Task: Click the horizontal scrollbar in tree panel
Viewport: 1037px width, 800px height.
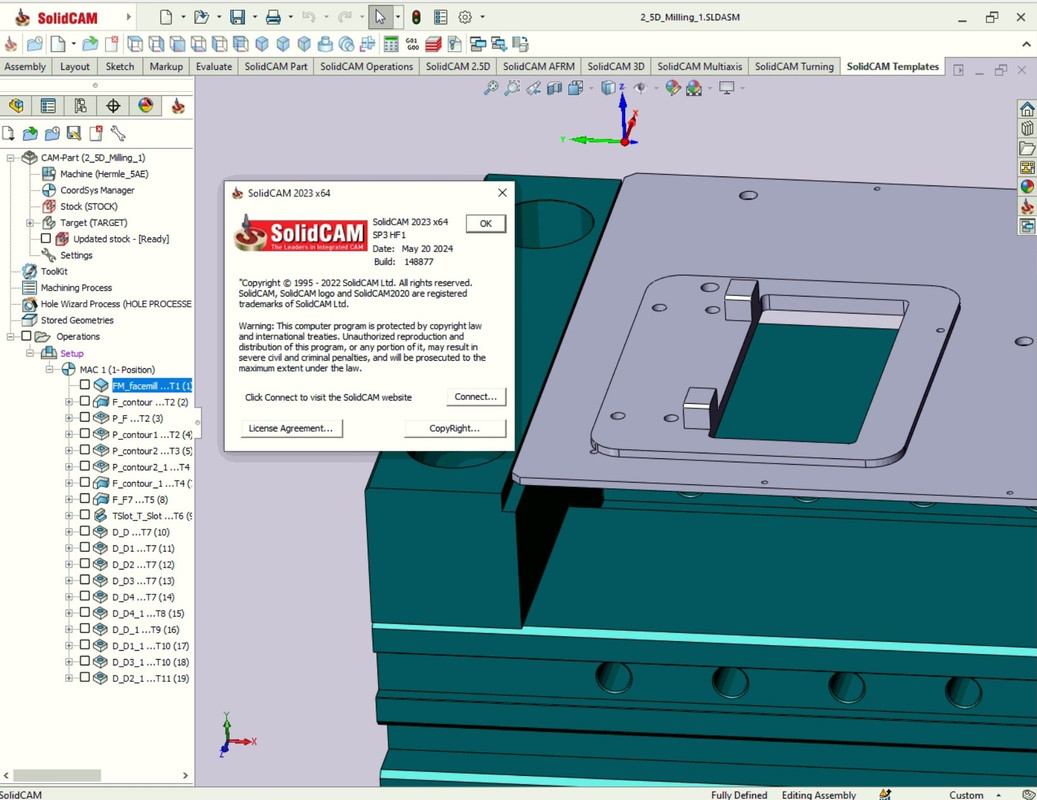Action: click(57, 775)
